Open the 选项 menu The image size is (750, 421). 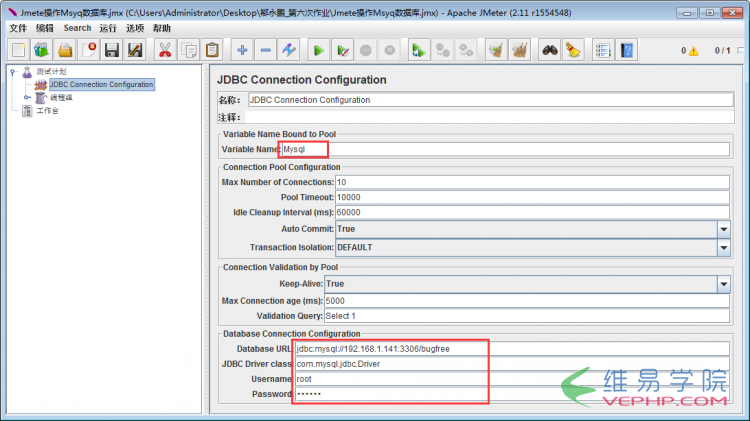click(135, 28)
